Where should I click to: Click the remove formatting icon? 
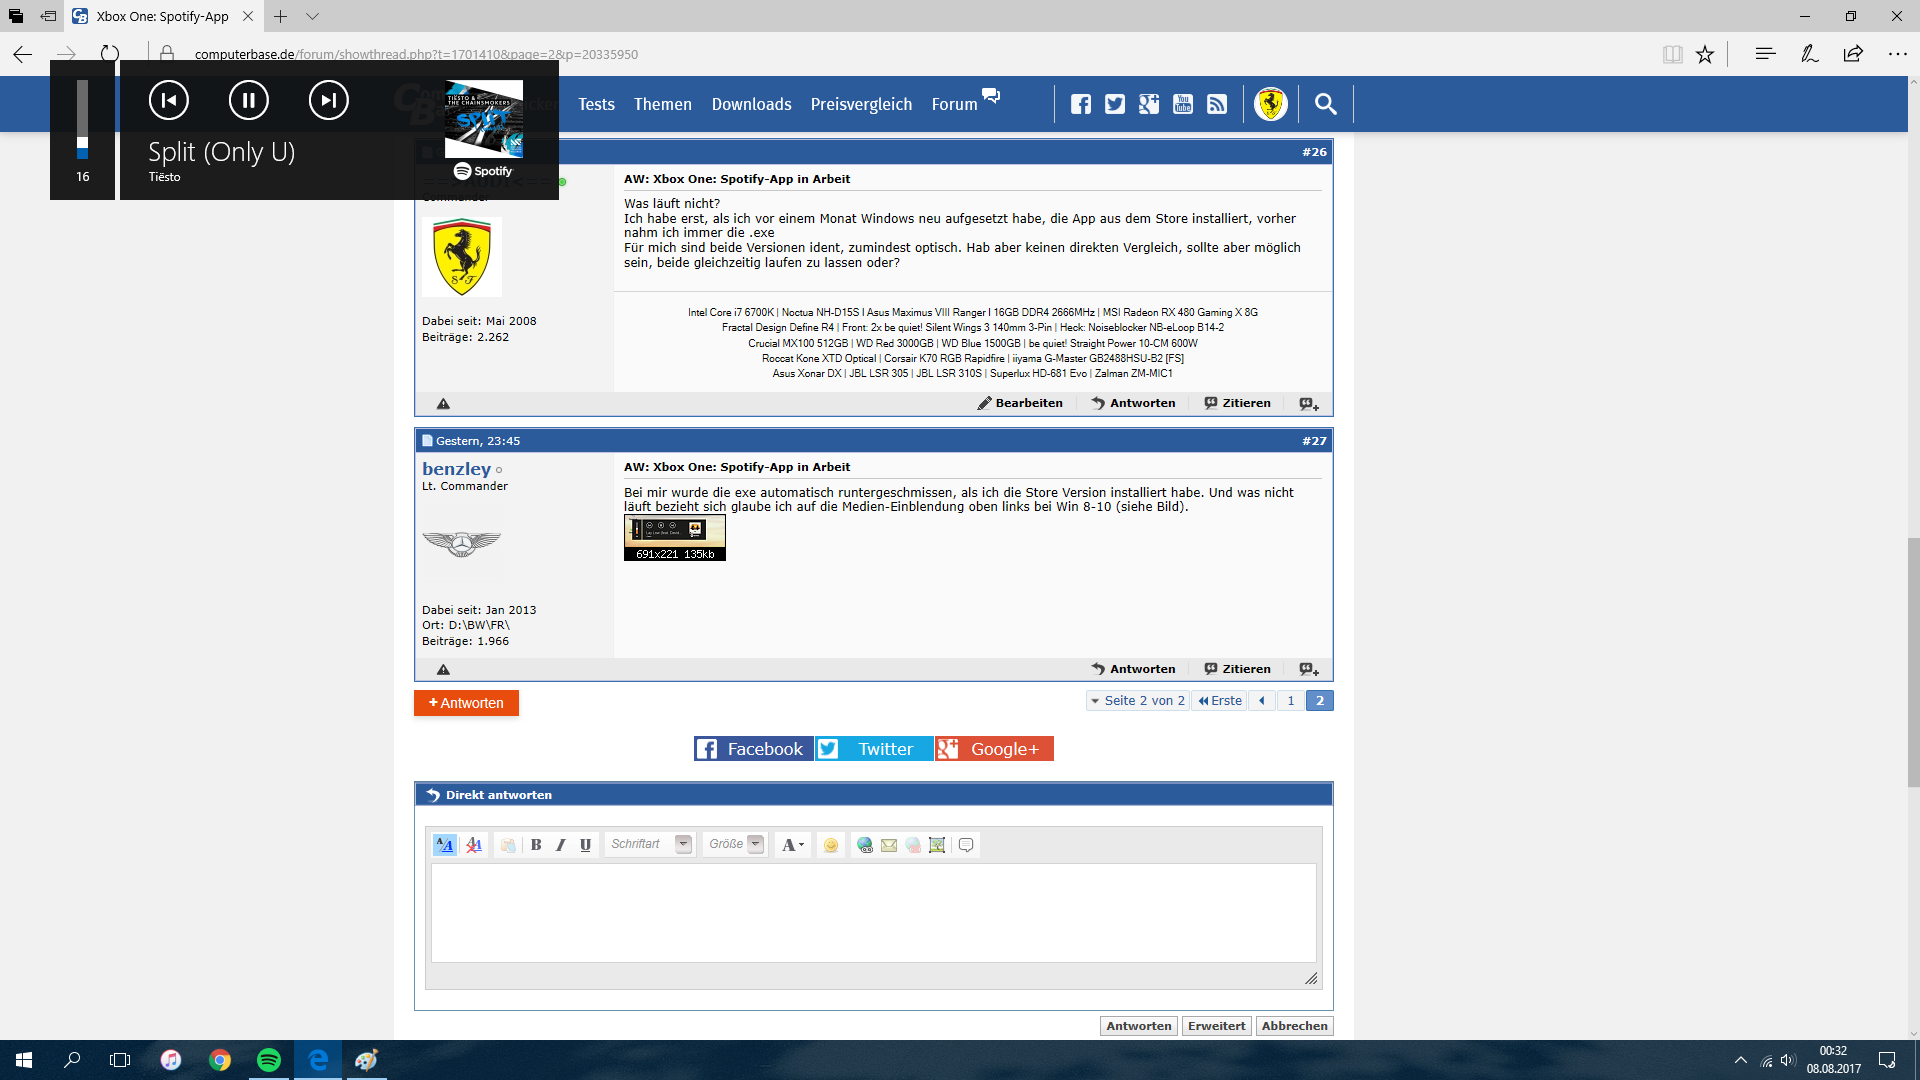coord(474,845)
